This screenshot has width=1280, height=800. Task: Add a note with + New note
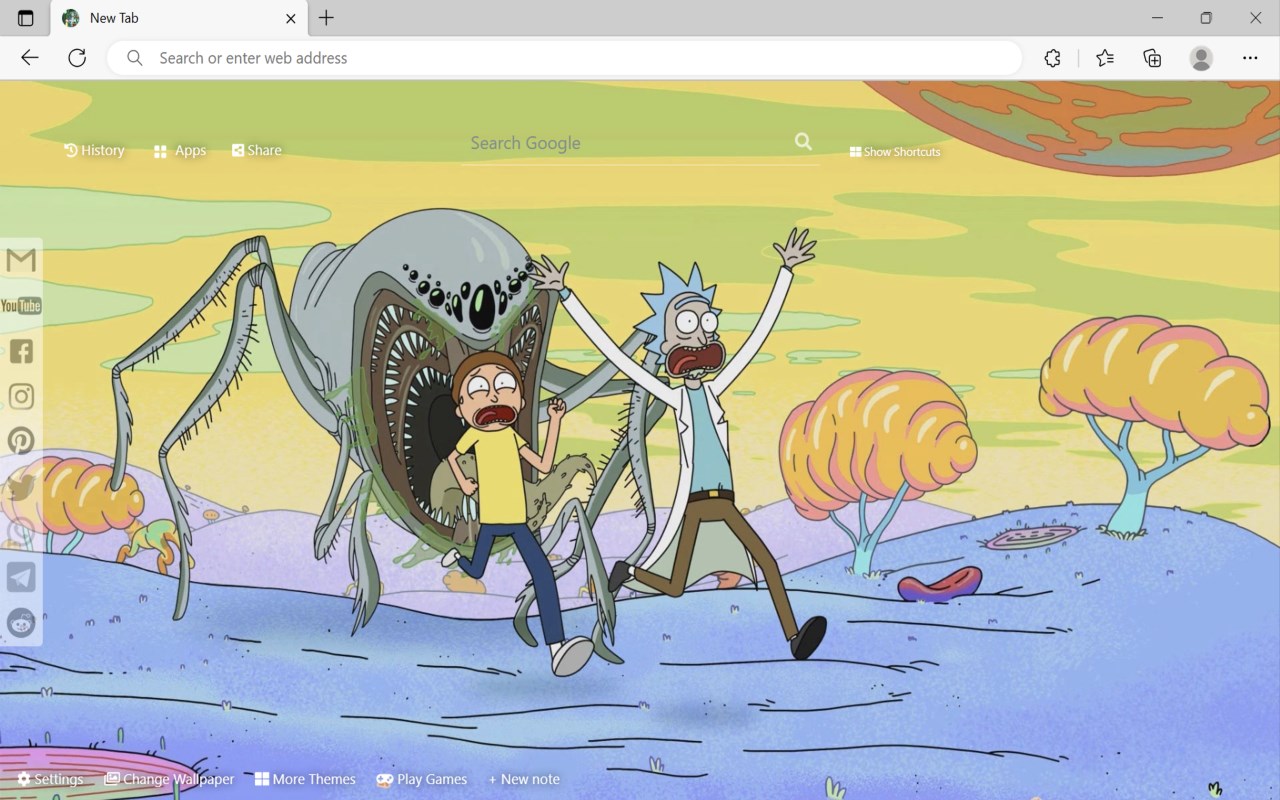click(524, 779)
